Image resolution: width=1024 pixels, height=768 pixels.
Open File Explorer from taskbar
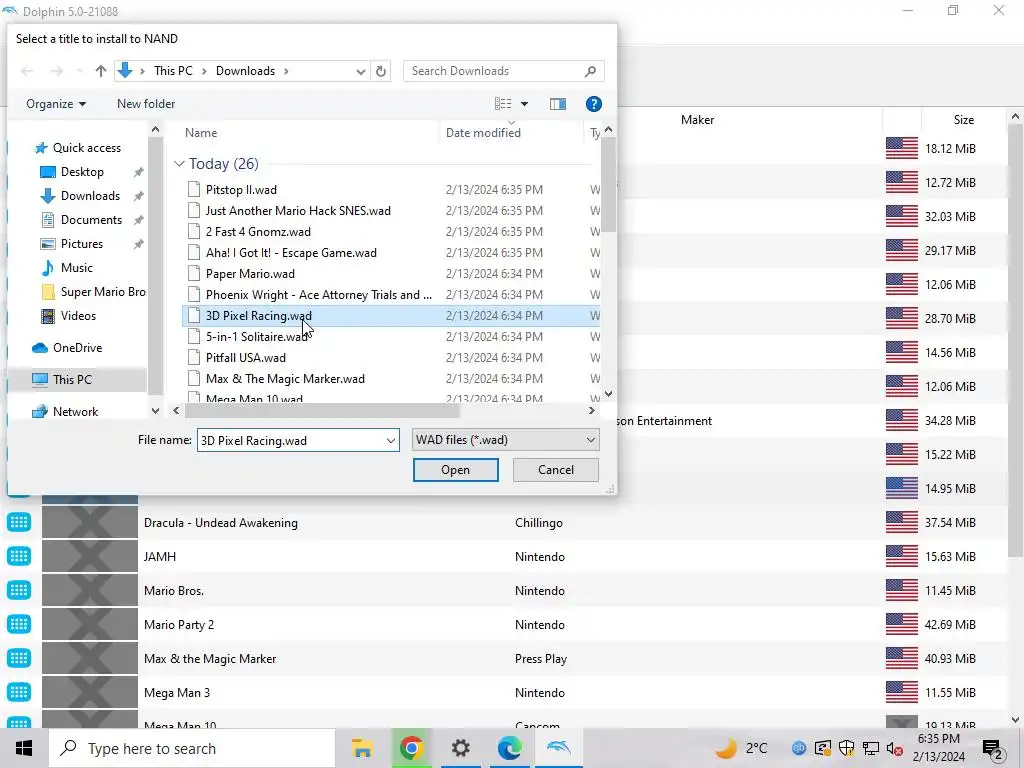pos(362,748)
